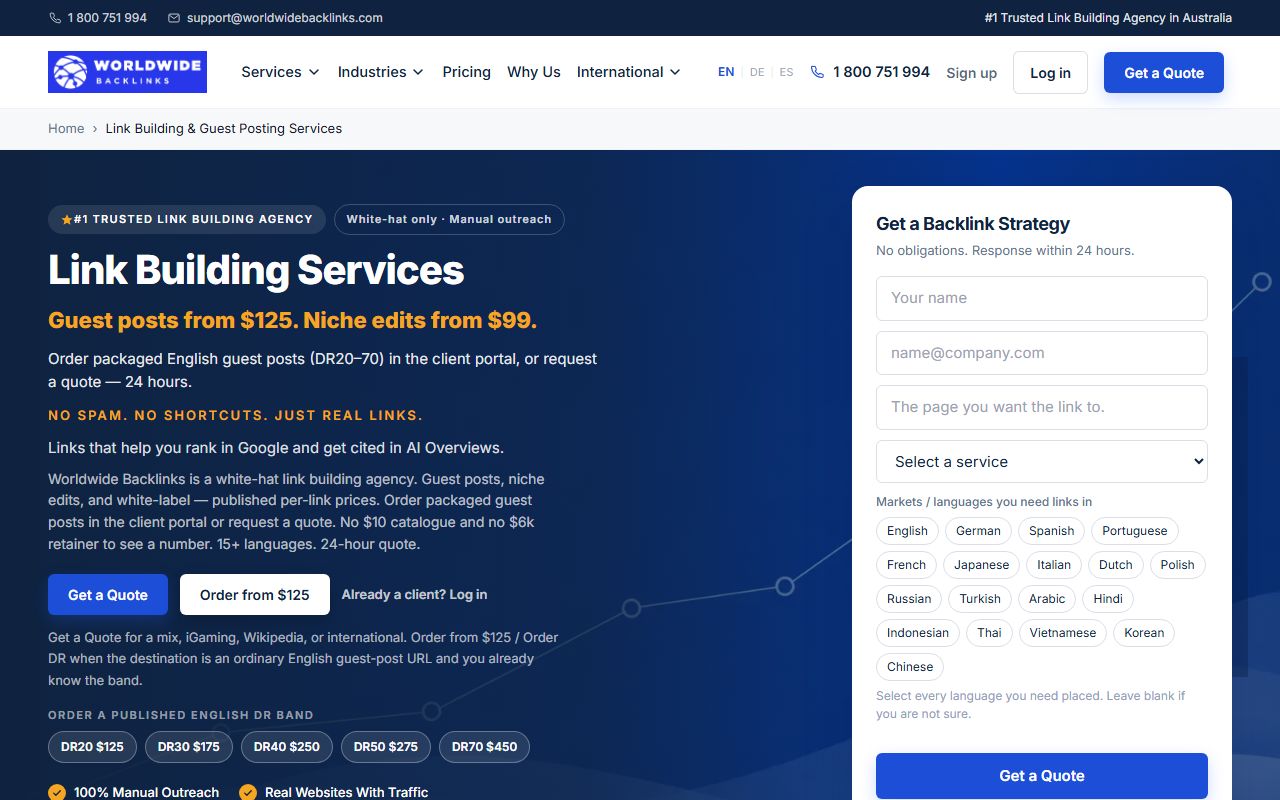This screenshot has height=800, width=1280.
Task: Switch site language to EN
Action: [x=726, y=72]
